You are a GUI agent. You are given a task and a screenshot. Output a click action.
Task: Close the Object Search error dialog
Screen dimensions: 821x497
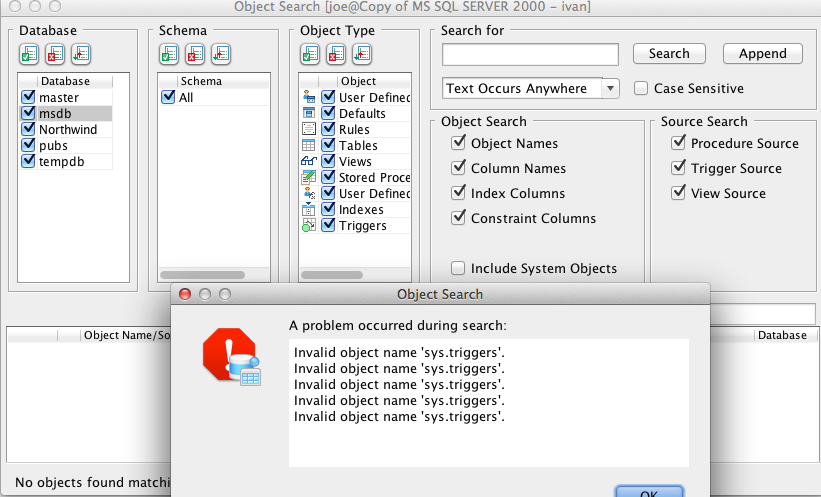(x=185, y=294)
